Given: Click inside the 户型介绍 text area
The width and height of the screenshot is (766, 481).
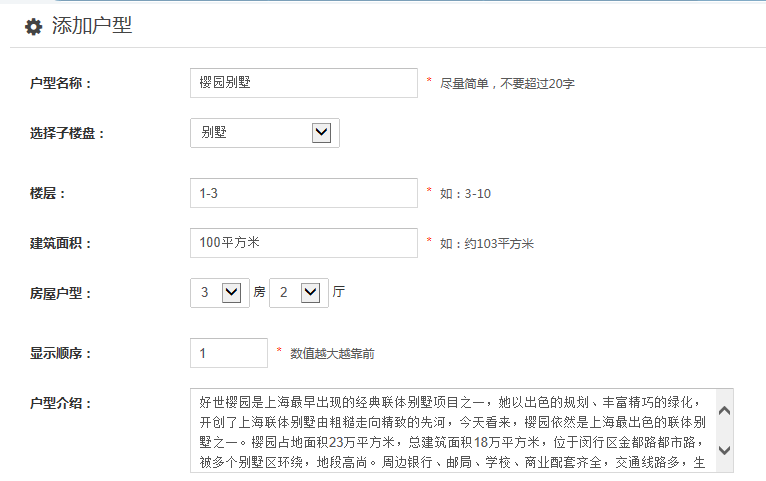Looking at the screenshot, I should (450, 430).
